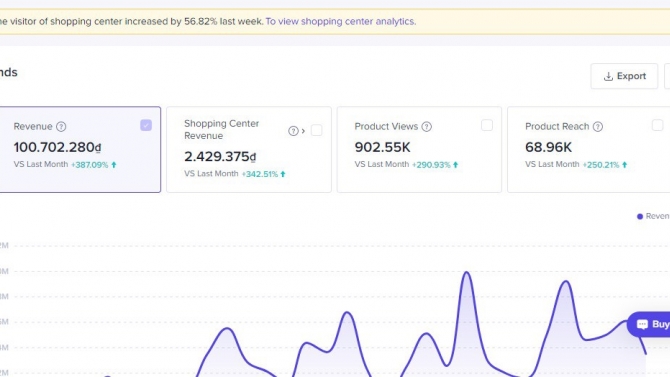Open the Revenue help question-mark icon
This screenshot has height=377, width=670.
point(61,127)
